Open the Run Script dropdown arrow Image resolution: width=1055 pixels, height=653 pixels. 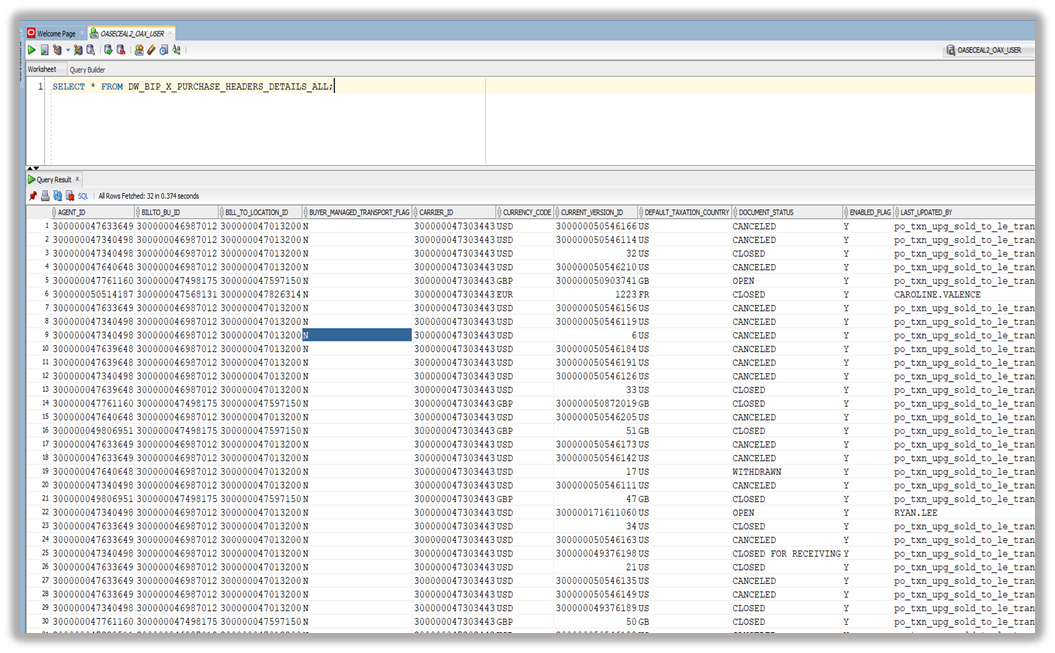[66, 52]
